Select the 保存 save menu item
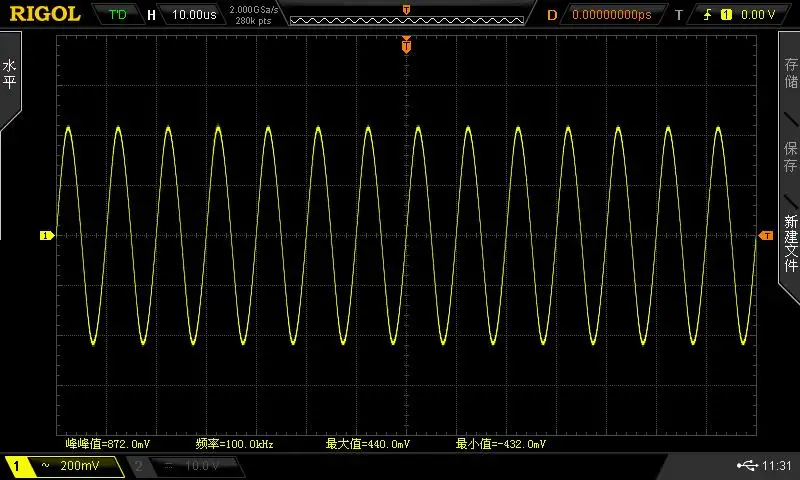Screen dimensions: 800x480 [791, 157]
